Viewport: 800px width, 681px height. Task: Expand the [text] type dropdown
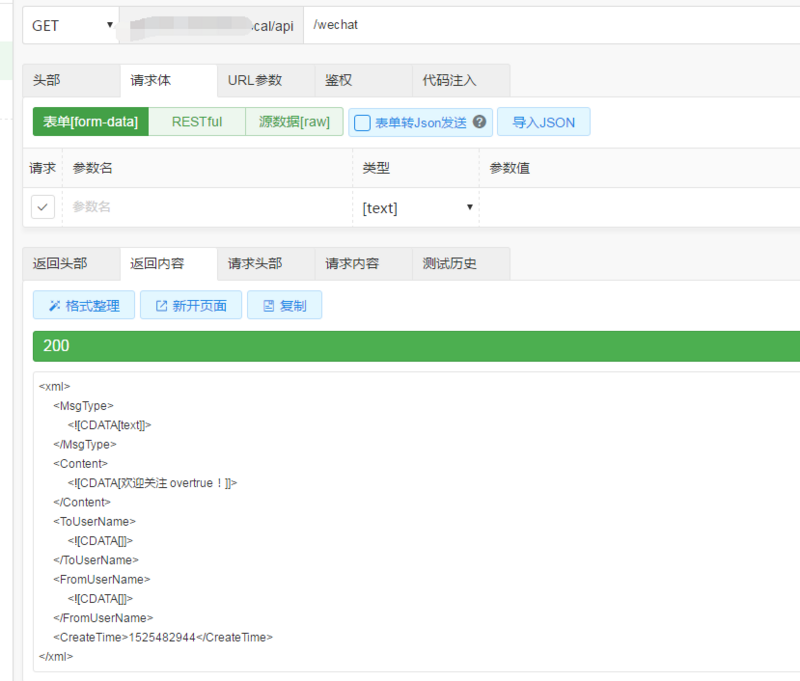click(416, 208)
